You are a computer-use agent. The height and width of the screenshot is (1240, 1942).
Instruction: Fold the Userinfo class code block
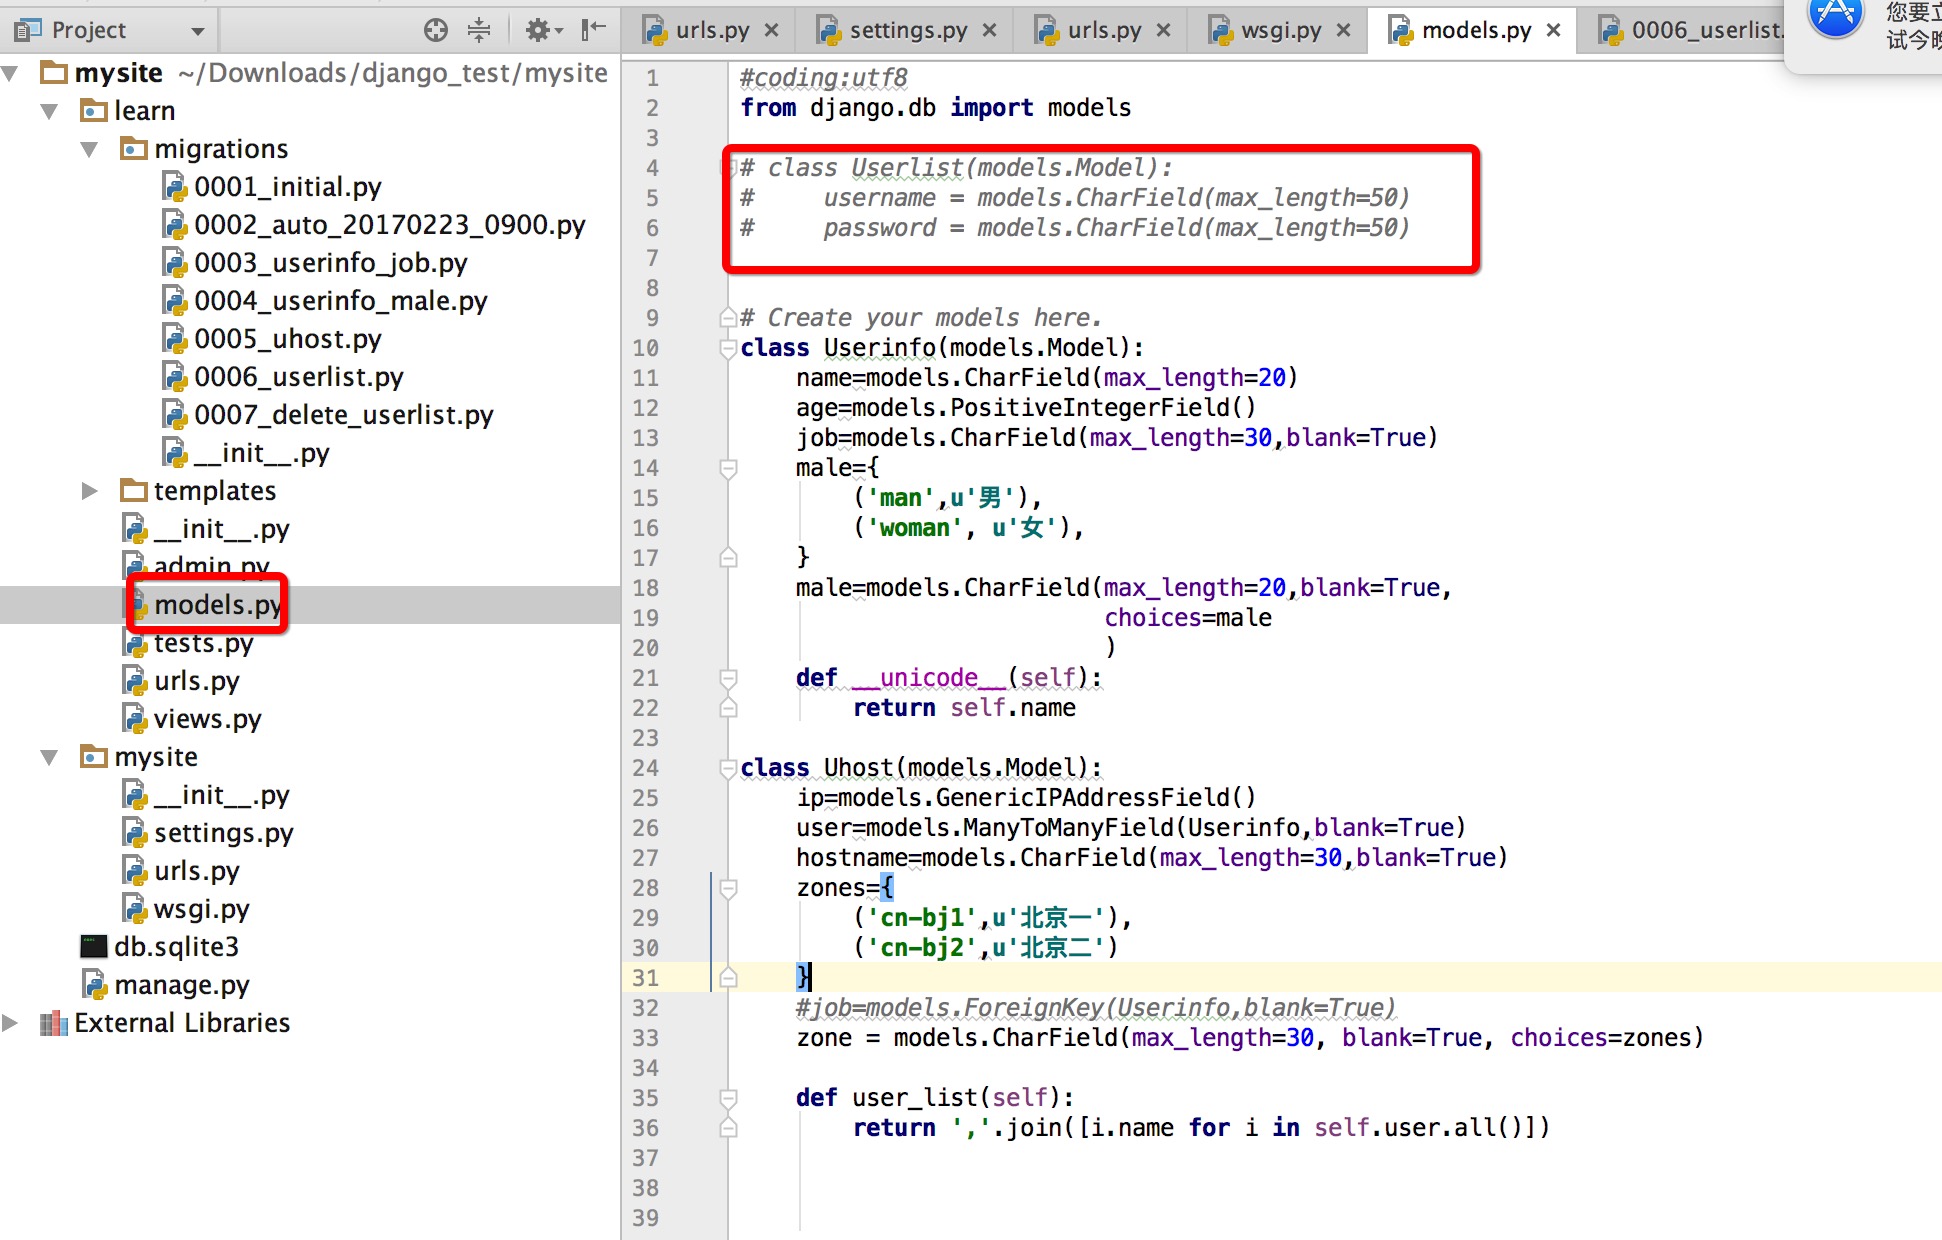click(x=728, y=348)
